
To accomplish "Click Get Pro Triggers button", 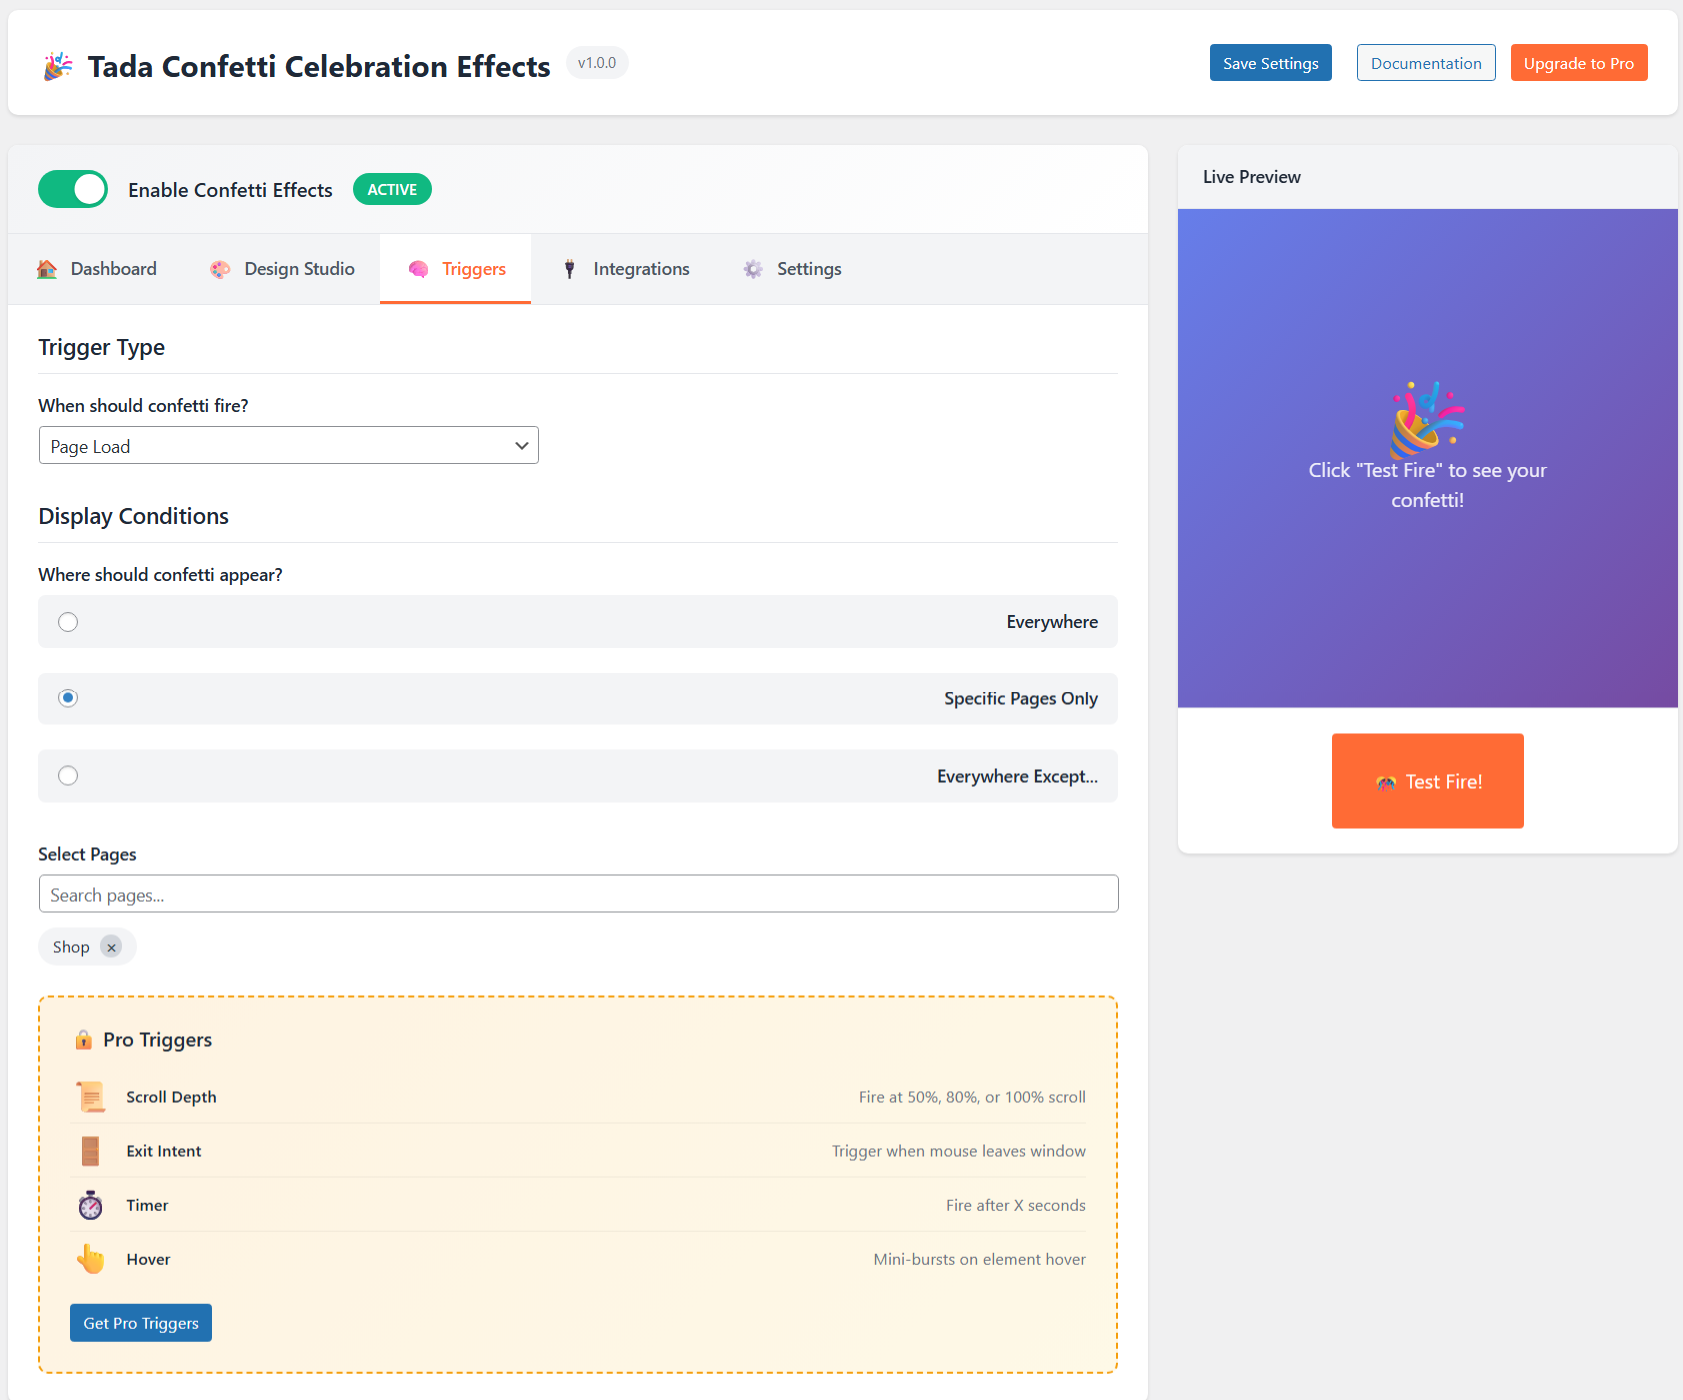I will pyautogui.click(x=141, y=1323).
